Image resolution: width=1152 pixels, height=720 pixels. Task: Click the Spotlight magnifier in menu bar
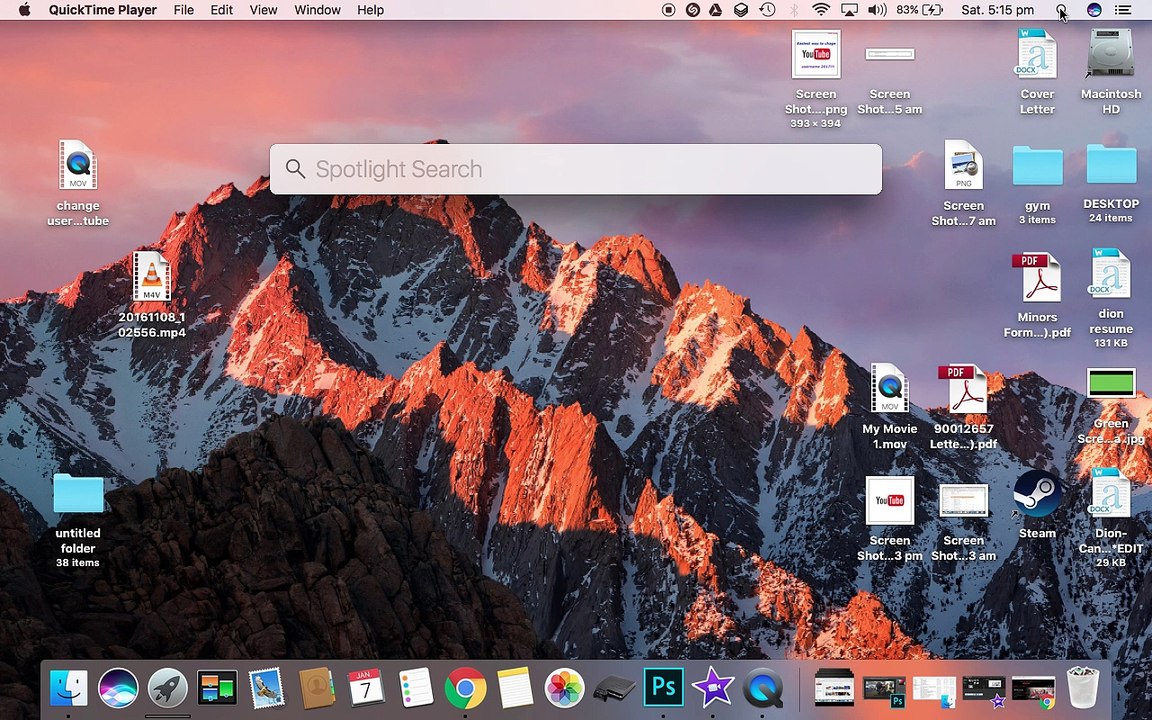point(1061,10)
